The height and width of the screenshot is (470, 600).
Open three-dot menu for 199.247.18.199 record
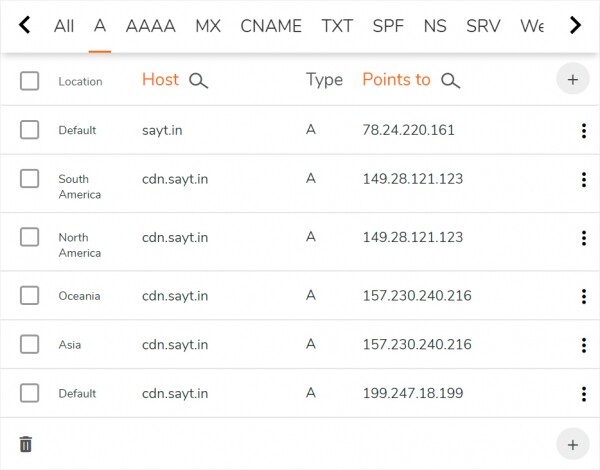pos(583,394)
